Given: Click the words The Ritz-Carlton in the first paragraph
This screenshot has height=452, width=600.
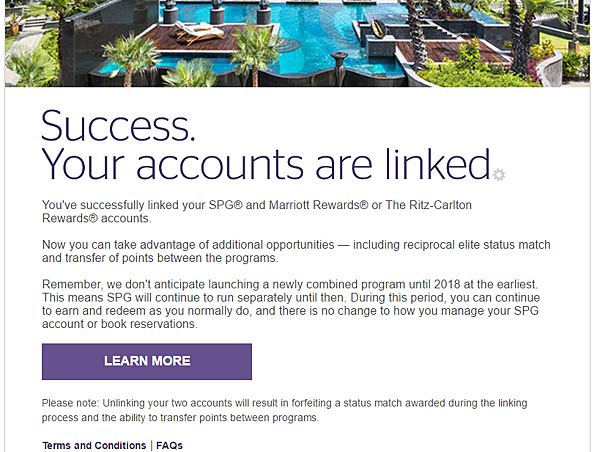Looking at the screenshot, I should point(429,205).
